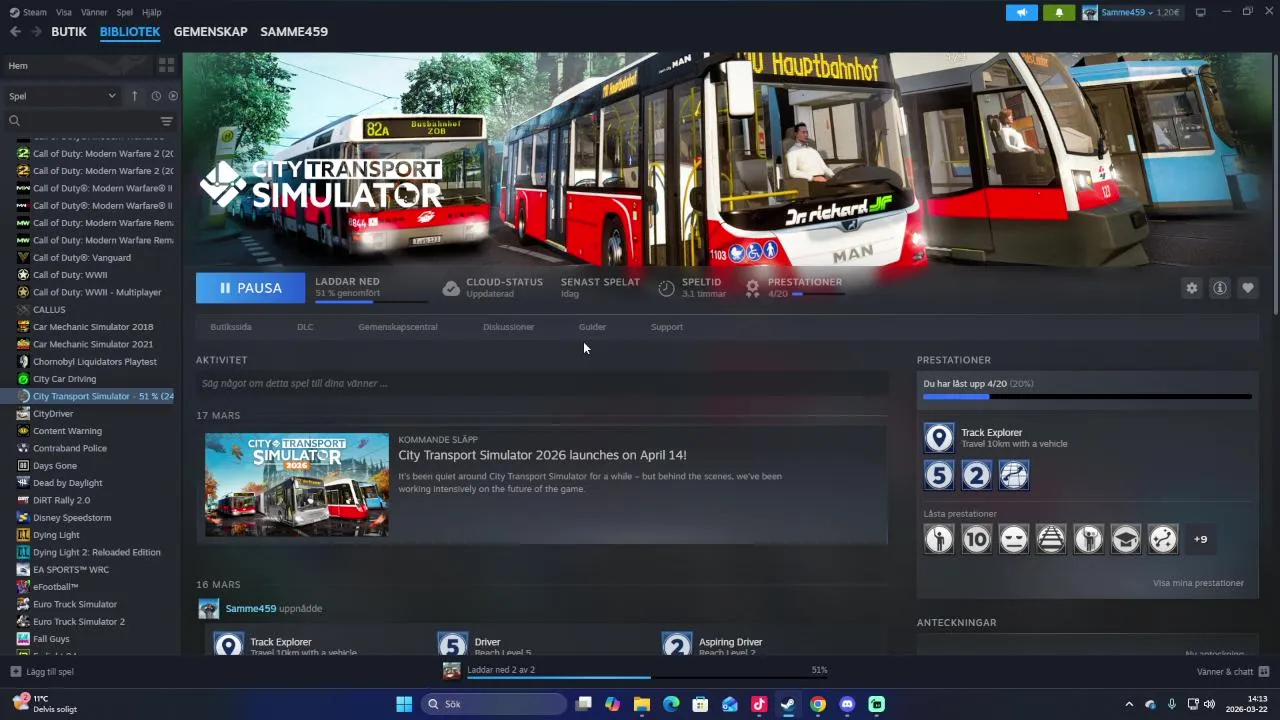Viewport: 1280px width, 720px height.
Task: Open Discord from taskbar
Action: click(847, 704)
